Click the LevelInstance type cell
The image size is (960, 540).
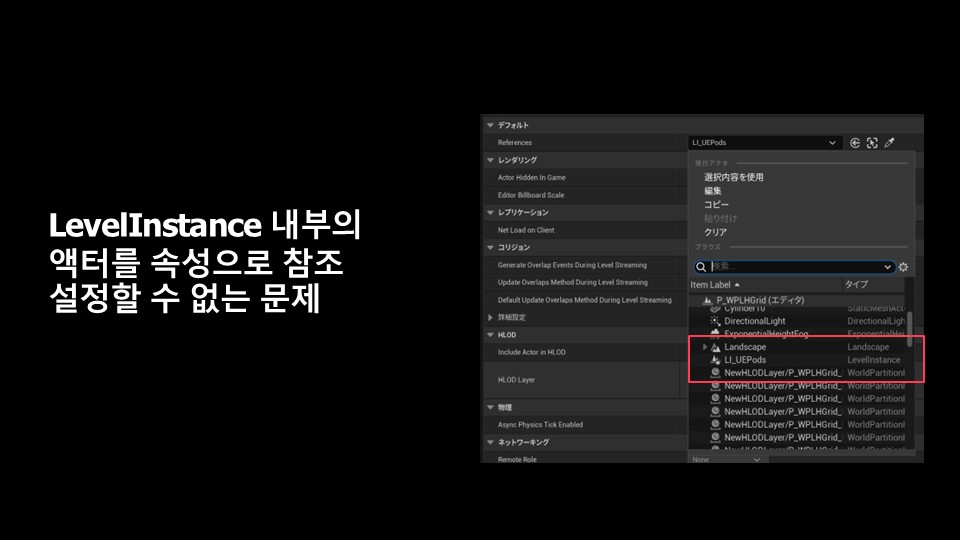coord(874,360)
